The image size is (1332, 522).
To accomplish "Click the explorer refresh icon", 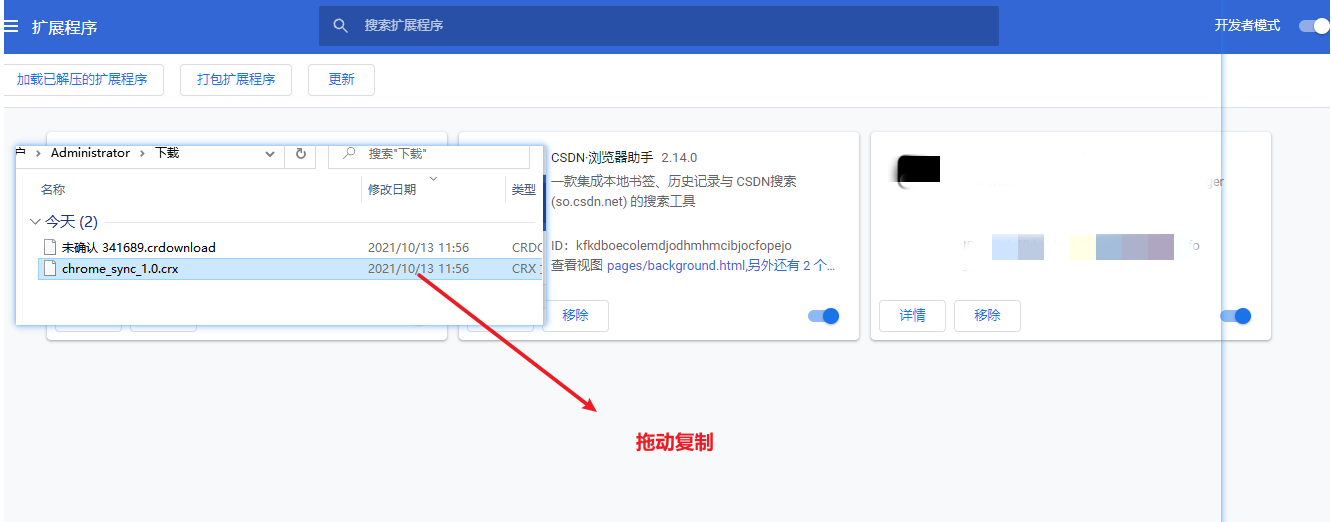I will point(300,154).
